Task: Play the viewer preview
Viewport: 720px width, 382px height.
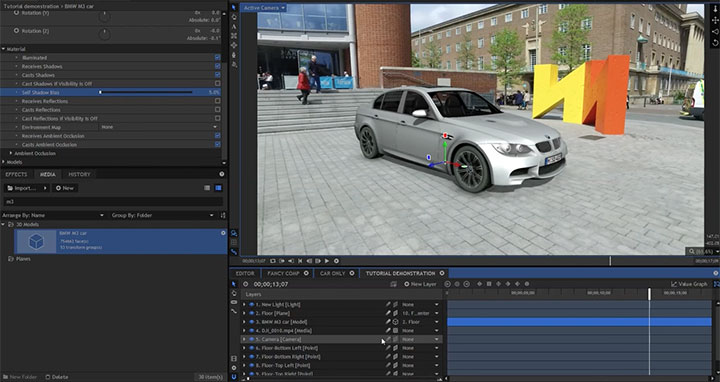Action: click(327, 261)
